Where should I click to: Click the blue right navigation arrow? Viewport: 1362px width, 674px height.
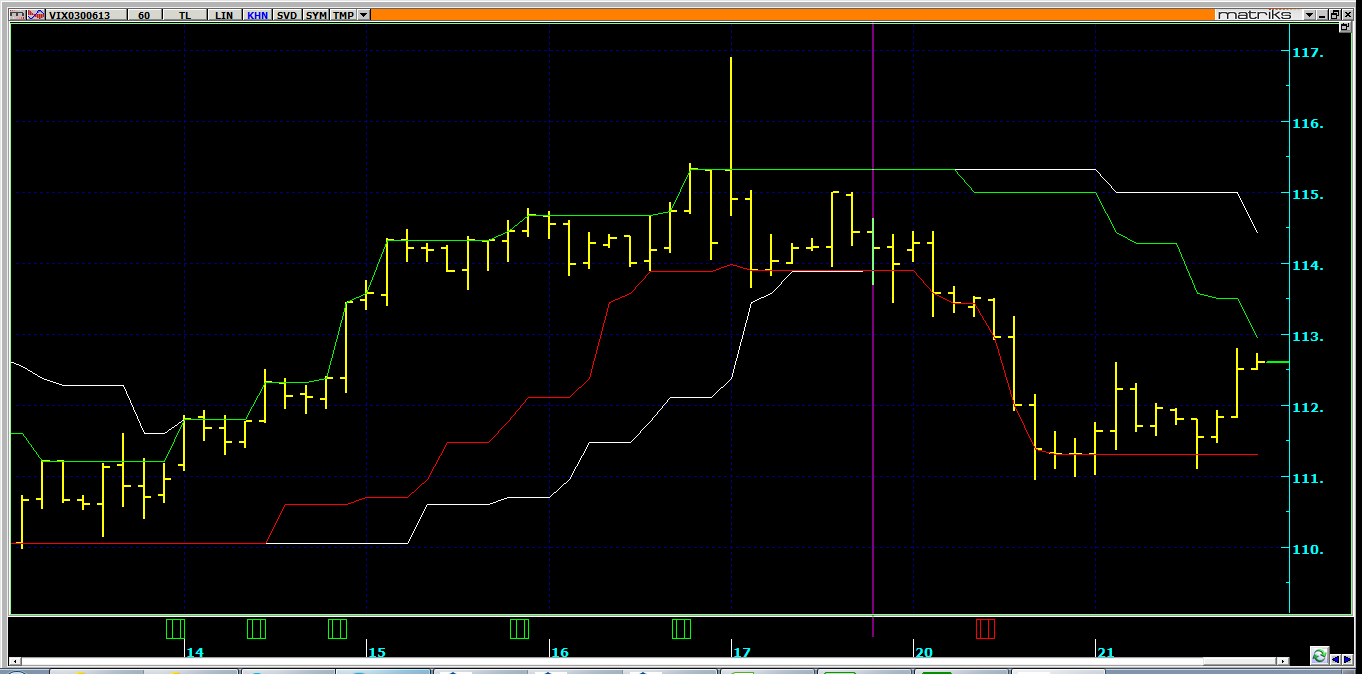[1347, 659]
